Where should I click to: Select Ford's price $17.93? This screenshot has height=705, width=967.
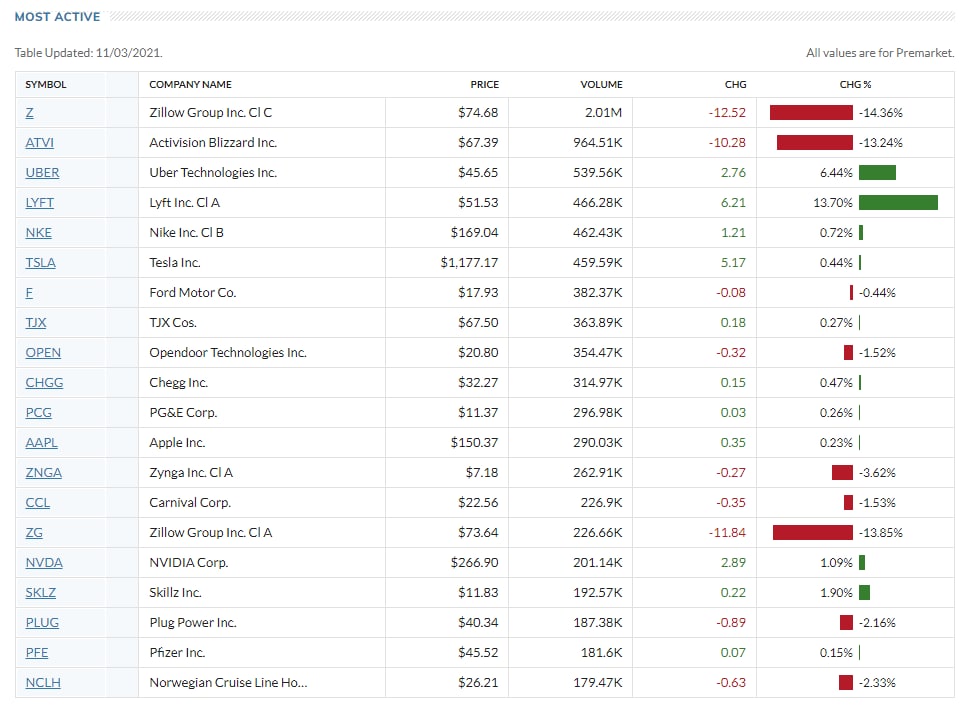(x=478, y=293)
